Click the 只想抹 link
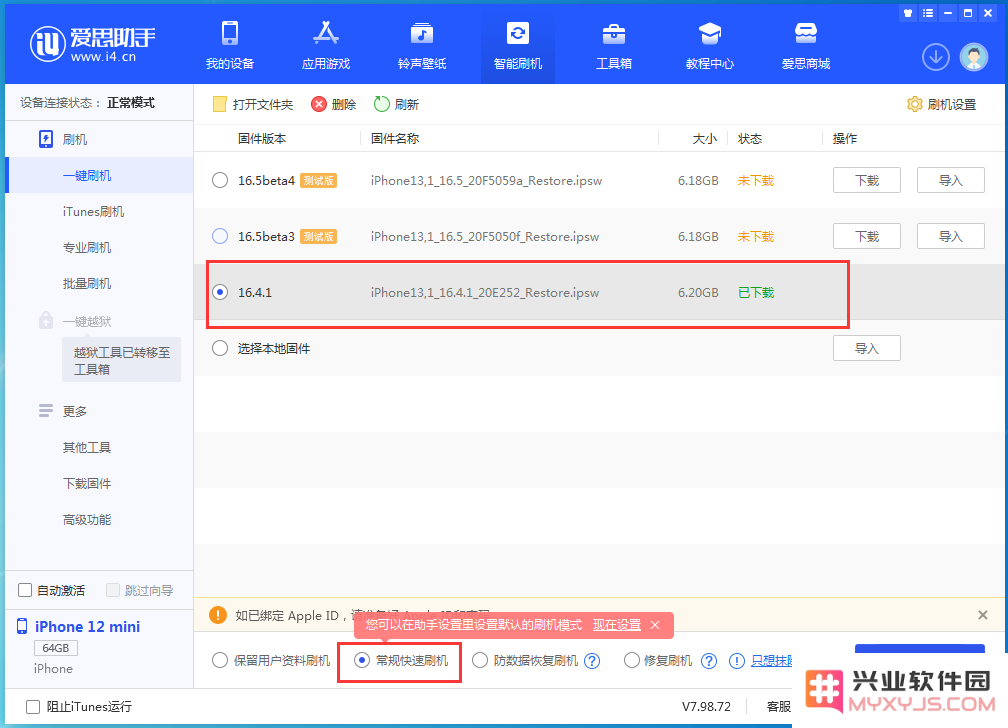1008x728 pixels. [771, 661]
